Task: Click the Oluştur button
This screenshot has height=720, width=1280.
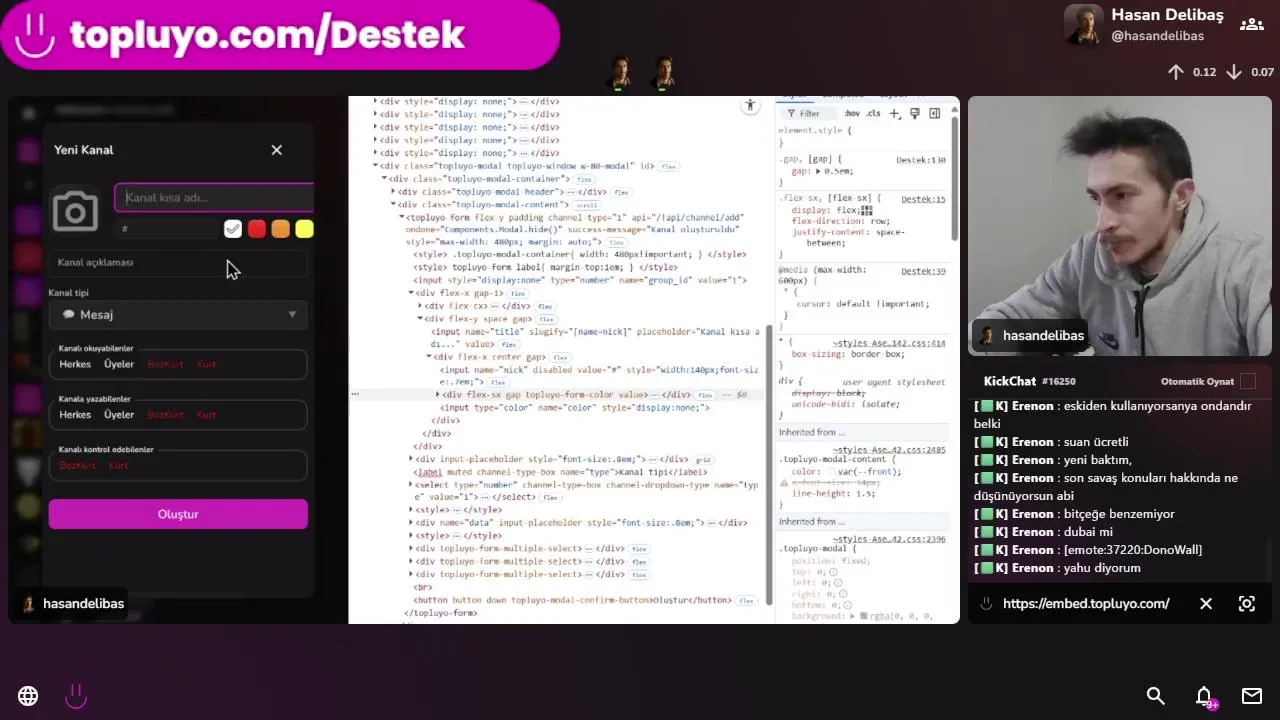Action: (178, 514)
